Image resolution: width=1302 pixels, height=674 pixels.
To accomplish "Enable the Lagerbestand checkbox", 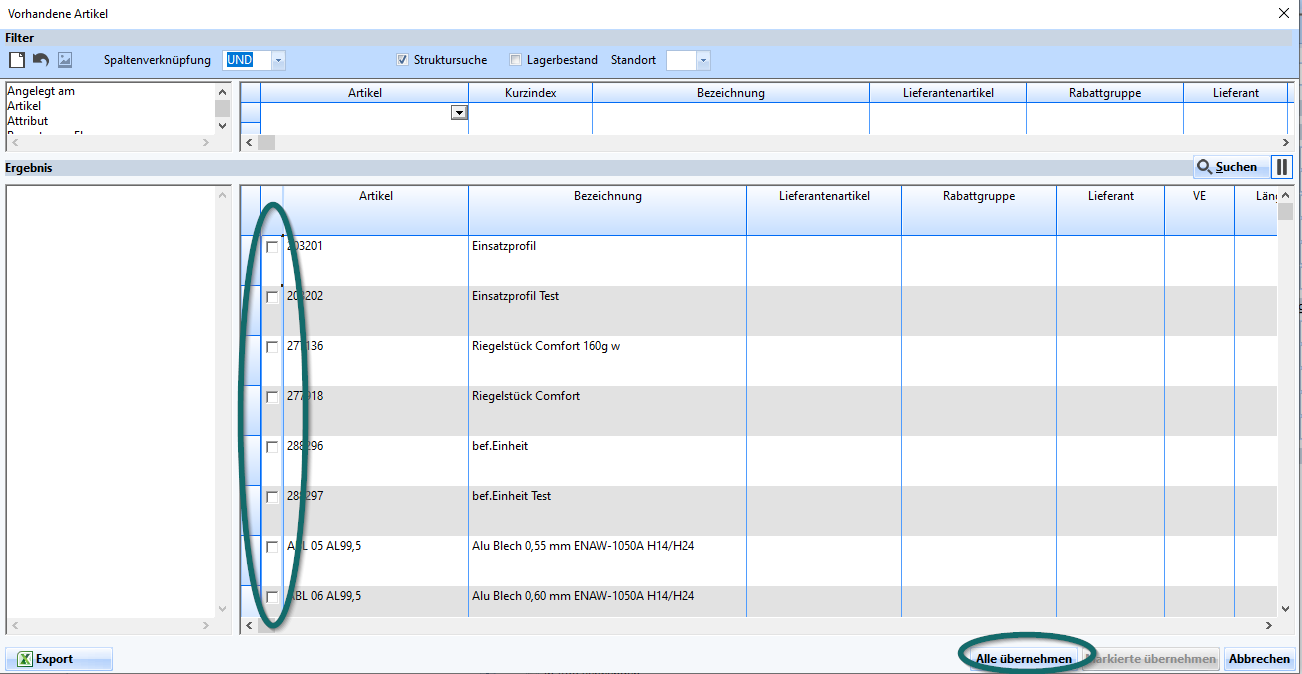I will (516, 60).
